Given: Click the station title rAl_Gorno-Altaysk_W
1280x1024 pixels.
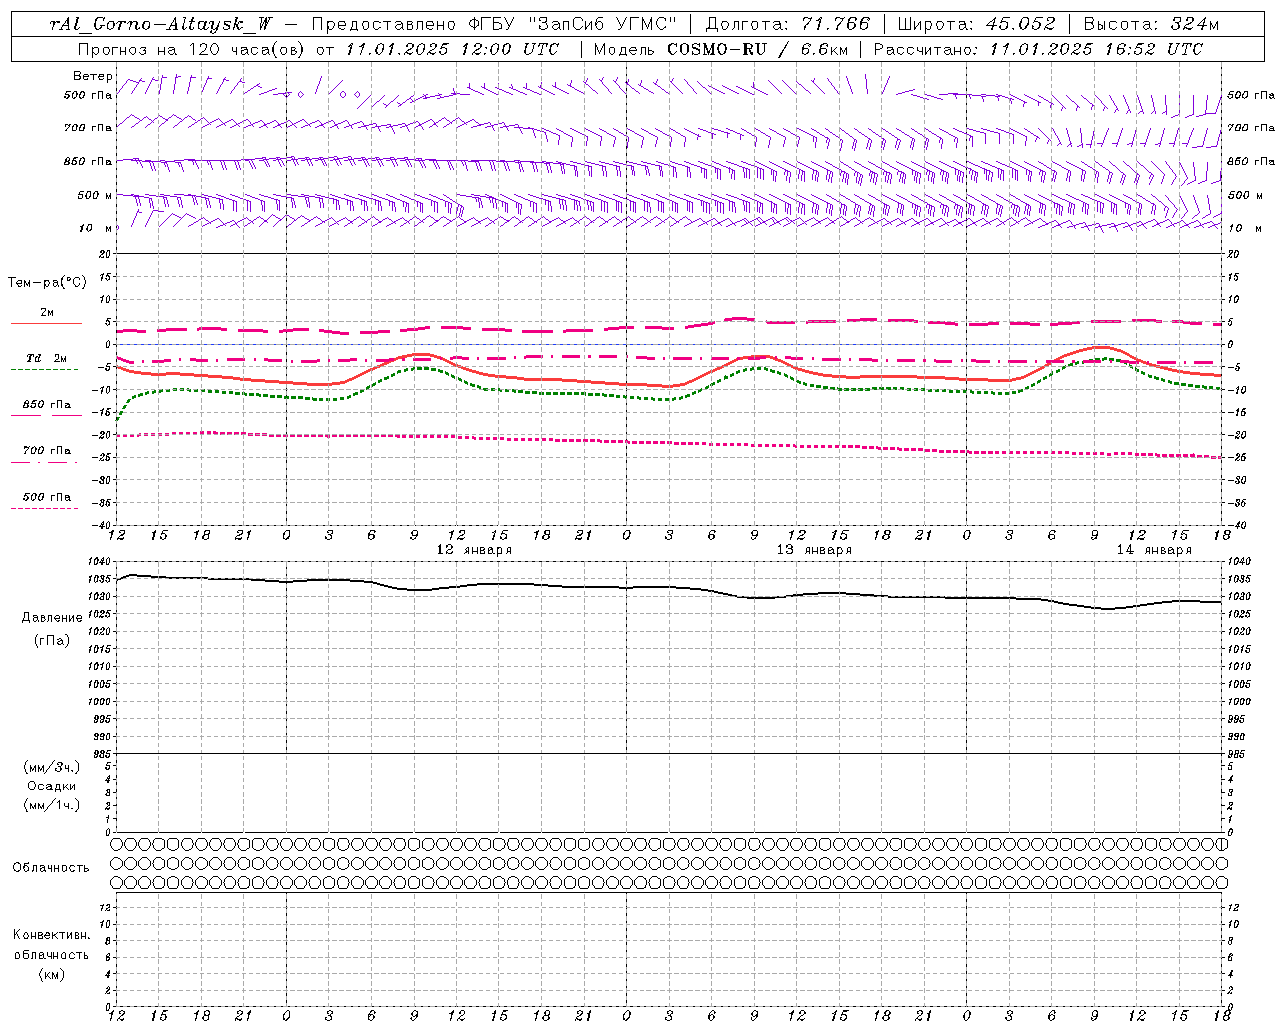Looking at the screenshot, I should 162,24.
